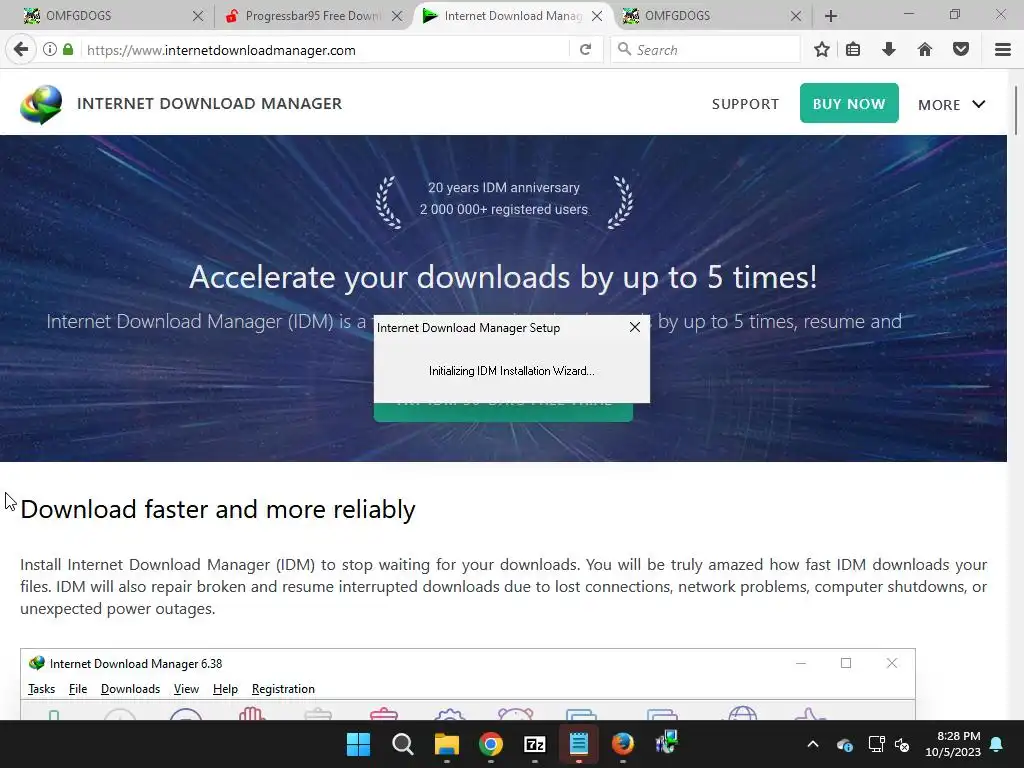Open Help menu in IDM screenshot
1024x768 pixels.
[x=225, y=689]
